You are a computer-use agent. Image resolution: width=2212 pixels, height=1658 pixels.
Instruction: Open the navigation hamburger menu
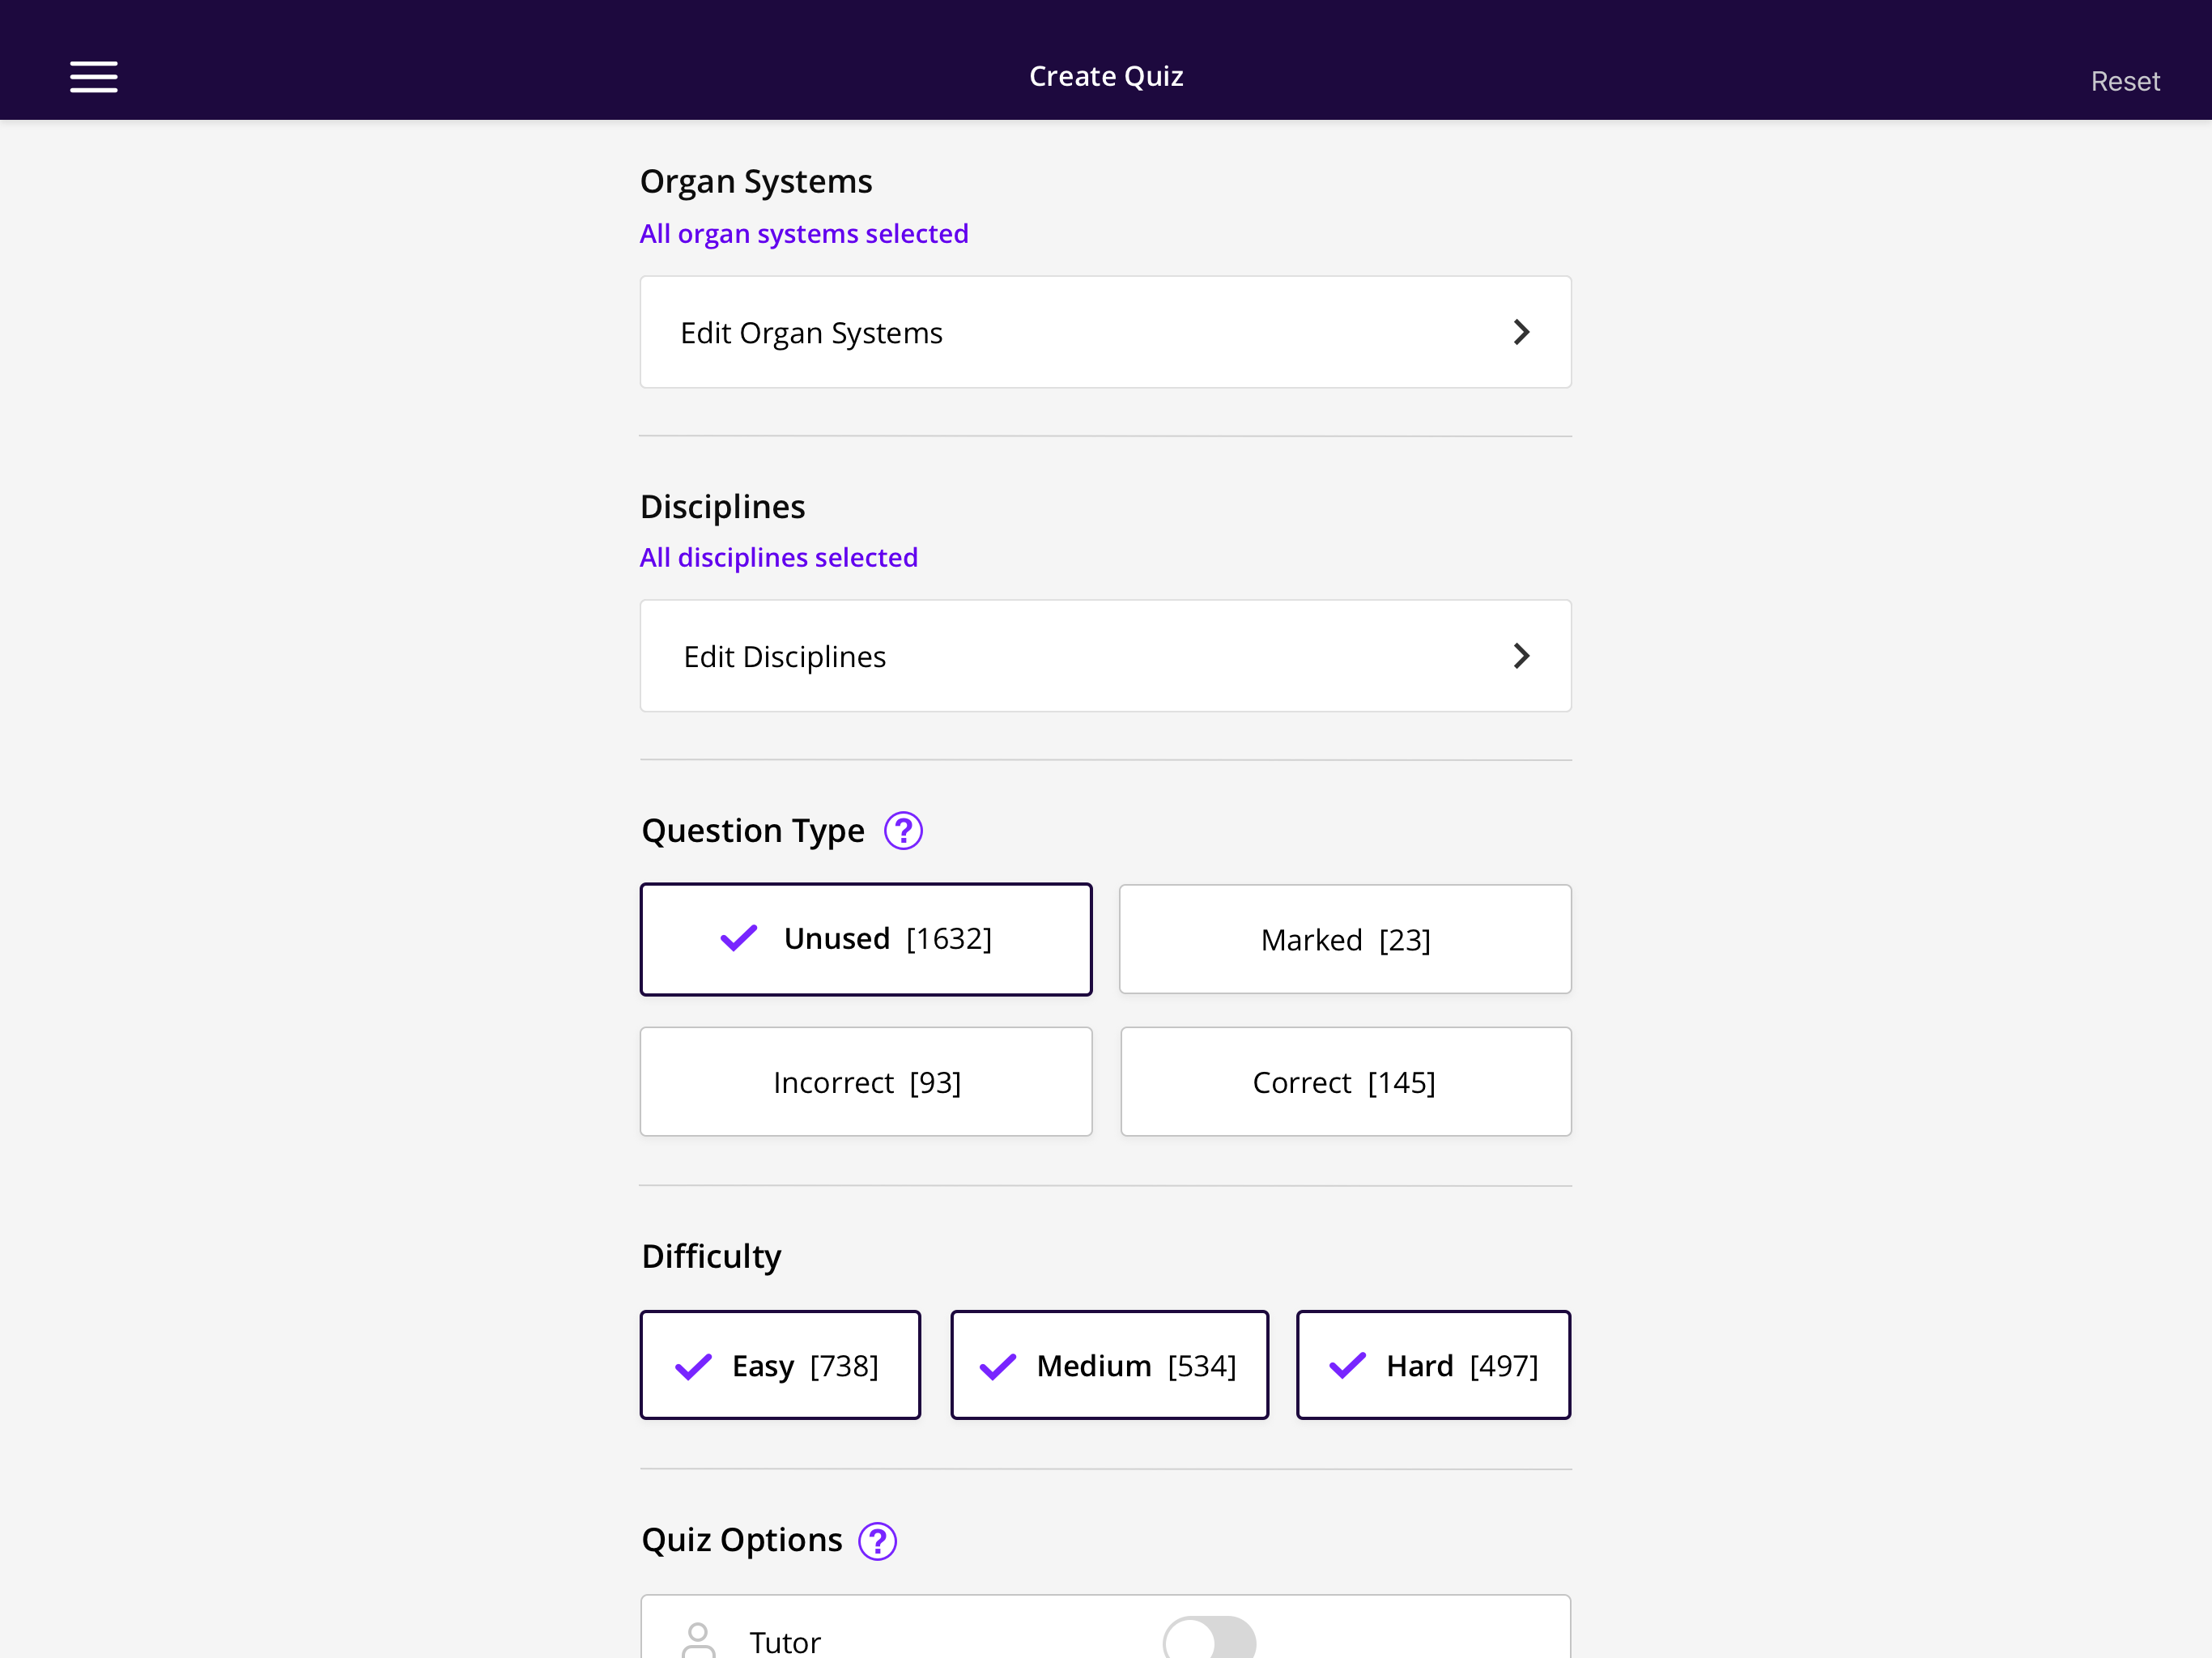tap(94, 77)
